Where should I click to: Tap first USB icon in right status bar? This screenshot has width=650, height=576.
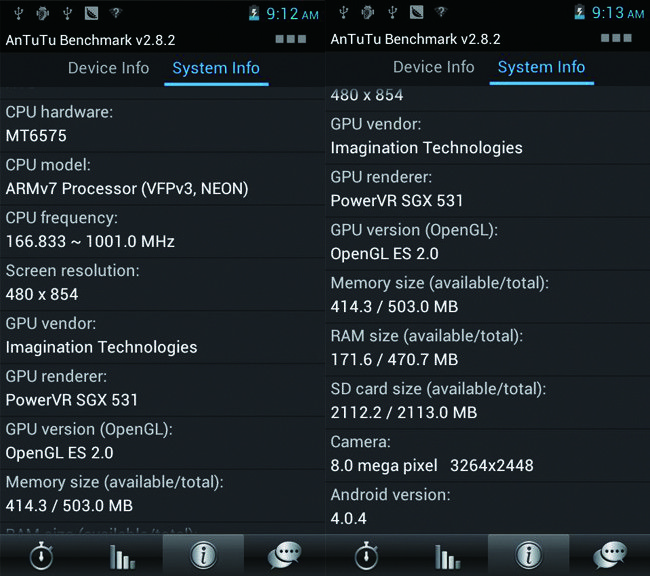[343, 12]
